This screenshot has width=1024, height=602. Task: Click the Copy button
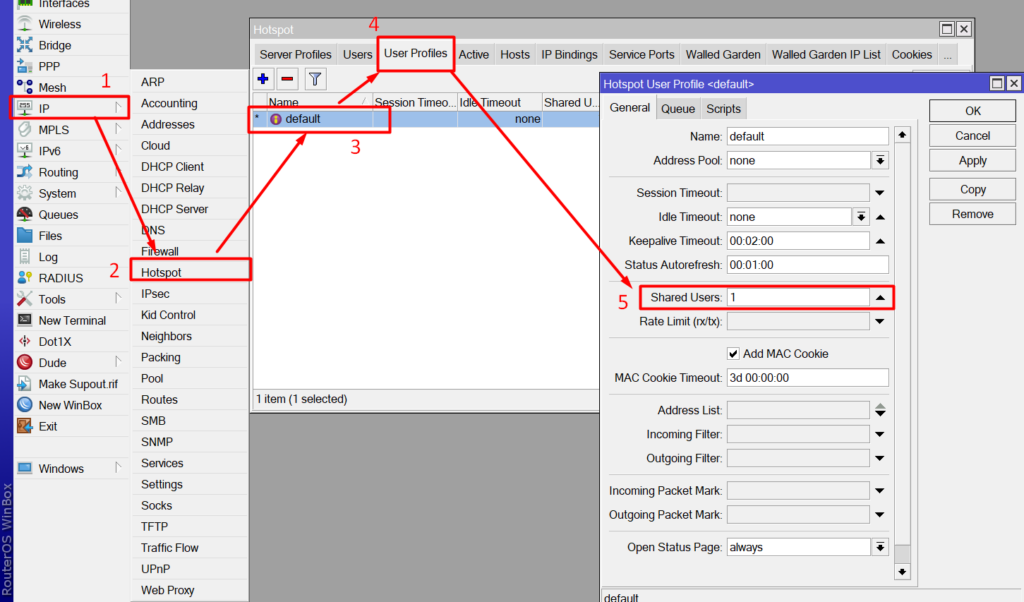972,189
